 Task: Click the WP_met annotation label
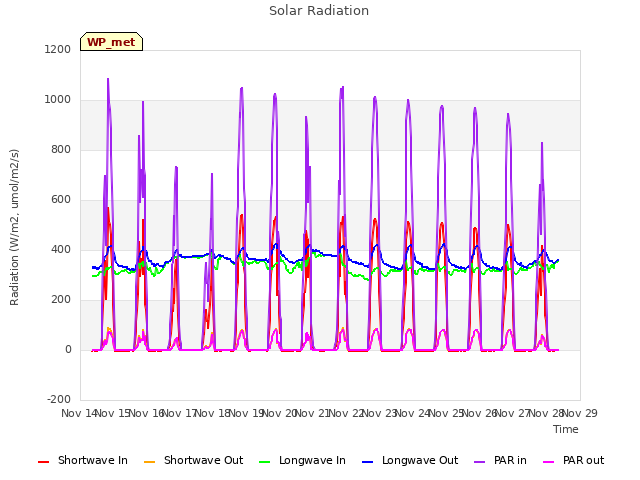111,42
